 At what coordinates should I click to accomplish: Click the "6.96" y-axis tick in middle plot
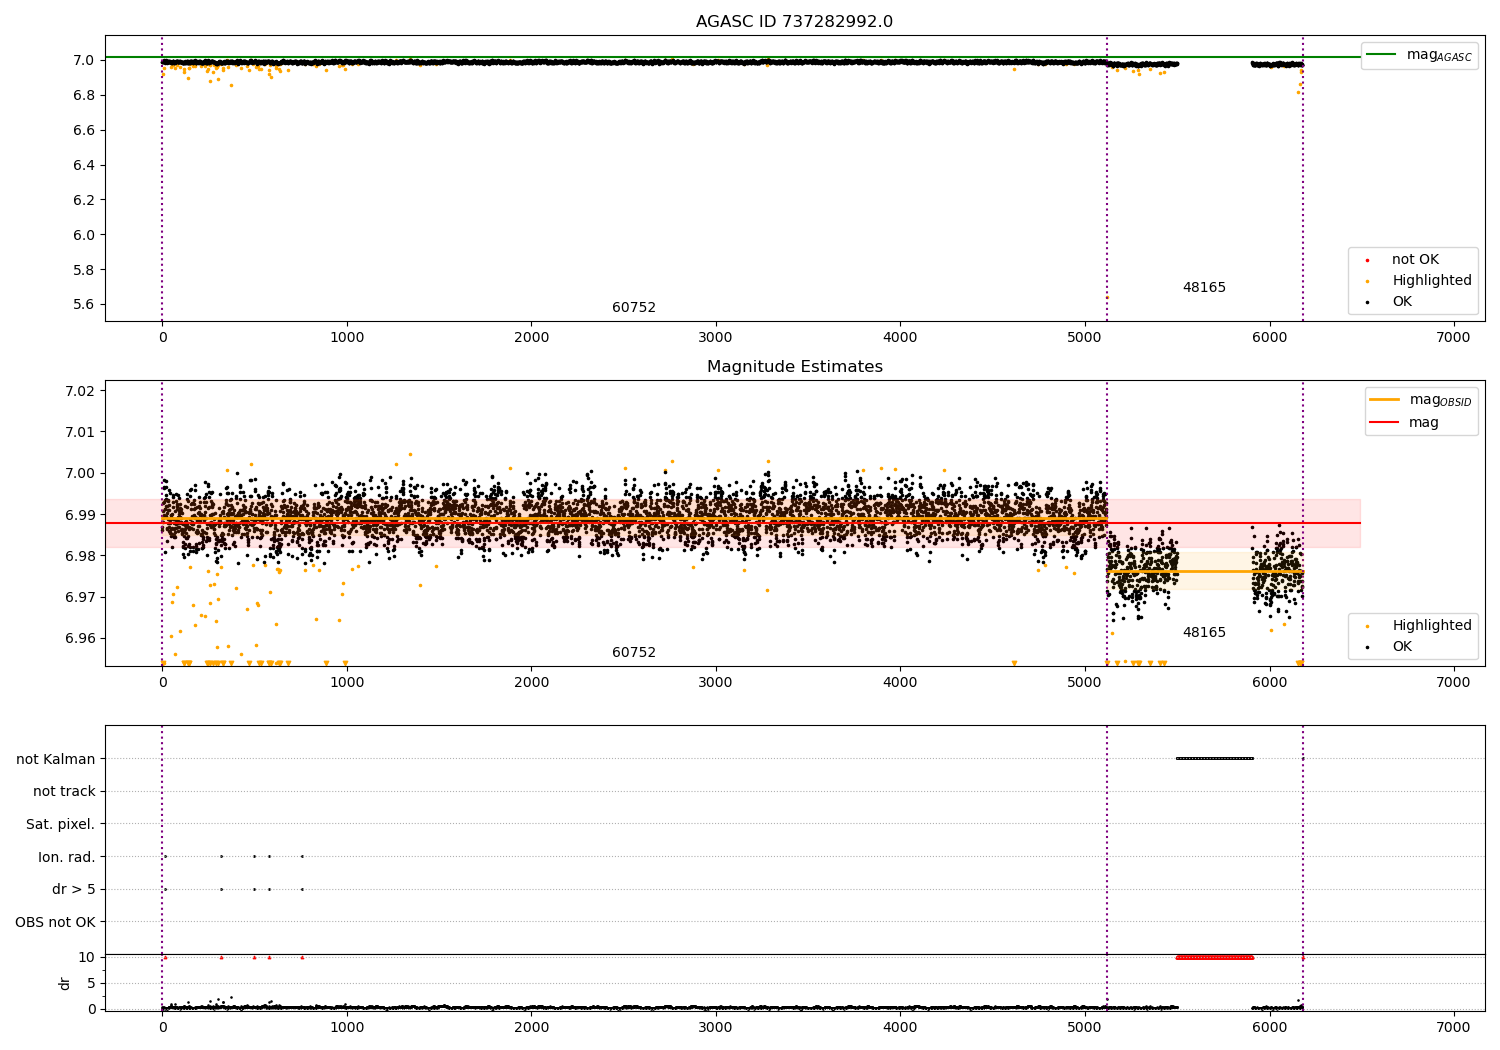[80, 639]
